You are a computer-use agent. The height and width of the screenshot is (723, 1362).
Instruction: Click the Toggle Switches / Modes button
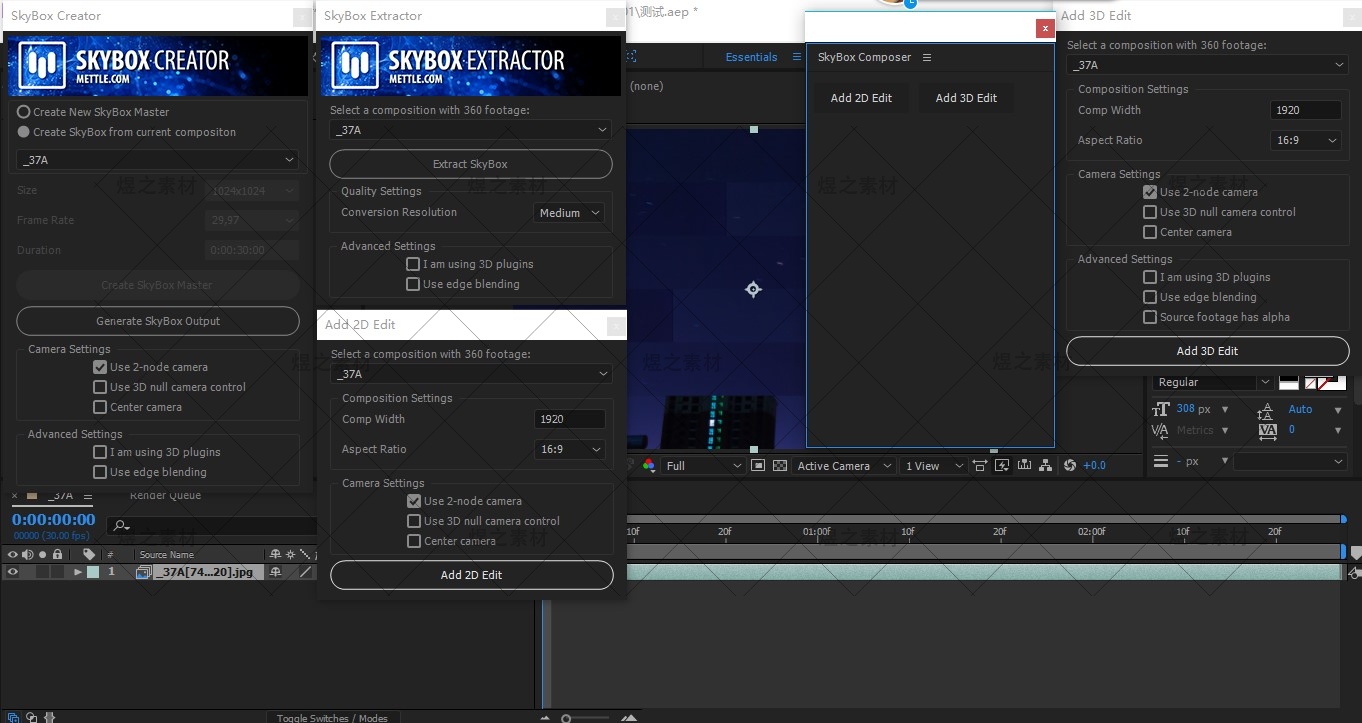tap(333, 717)
